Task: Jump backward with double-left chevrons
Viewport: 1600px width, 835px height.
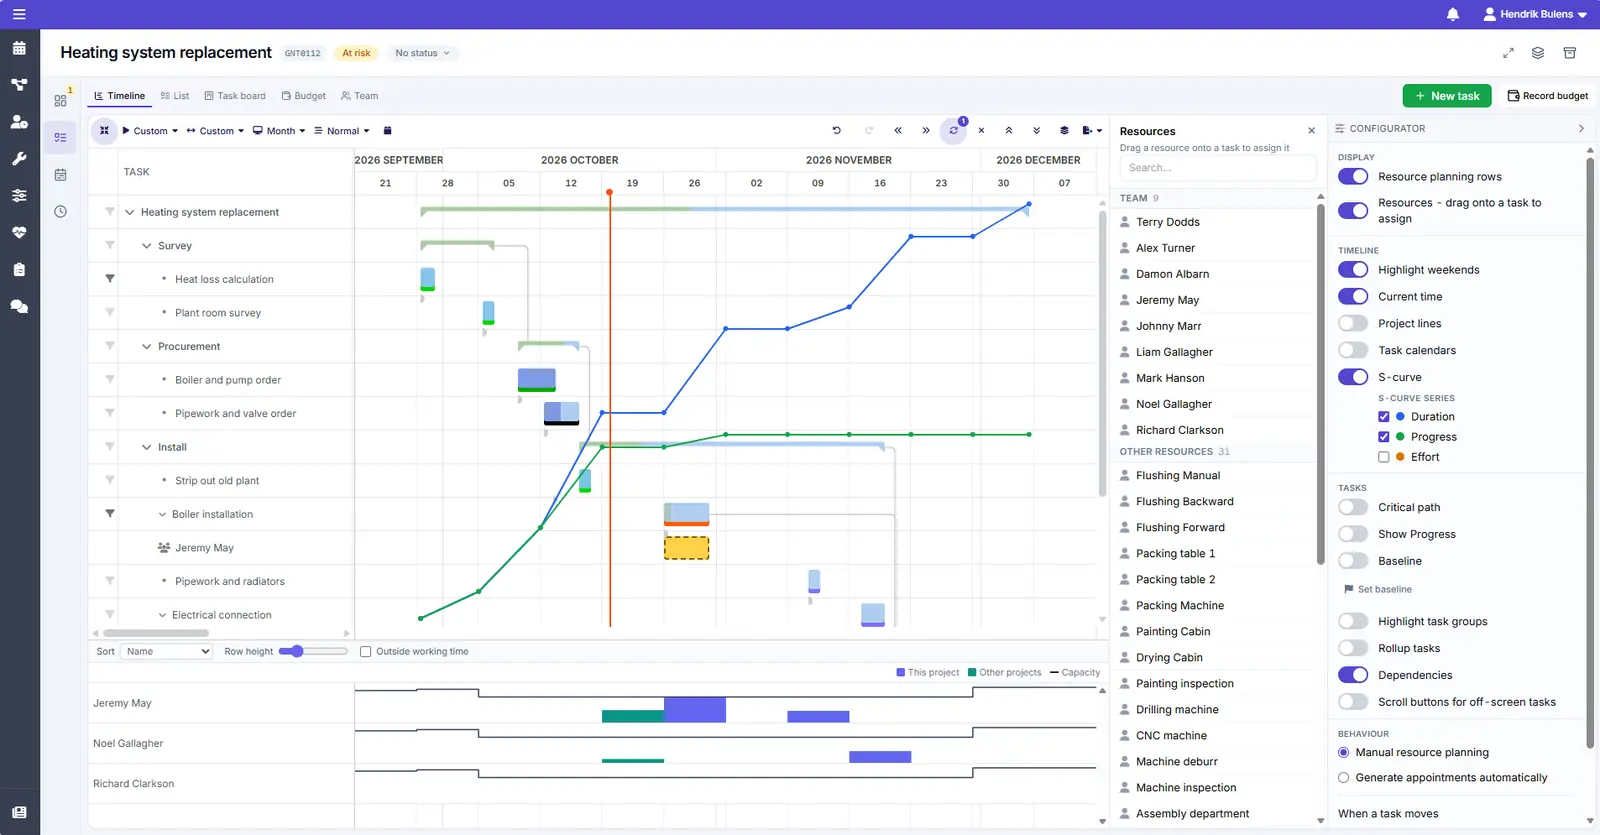Action: click(898, 130)
